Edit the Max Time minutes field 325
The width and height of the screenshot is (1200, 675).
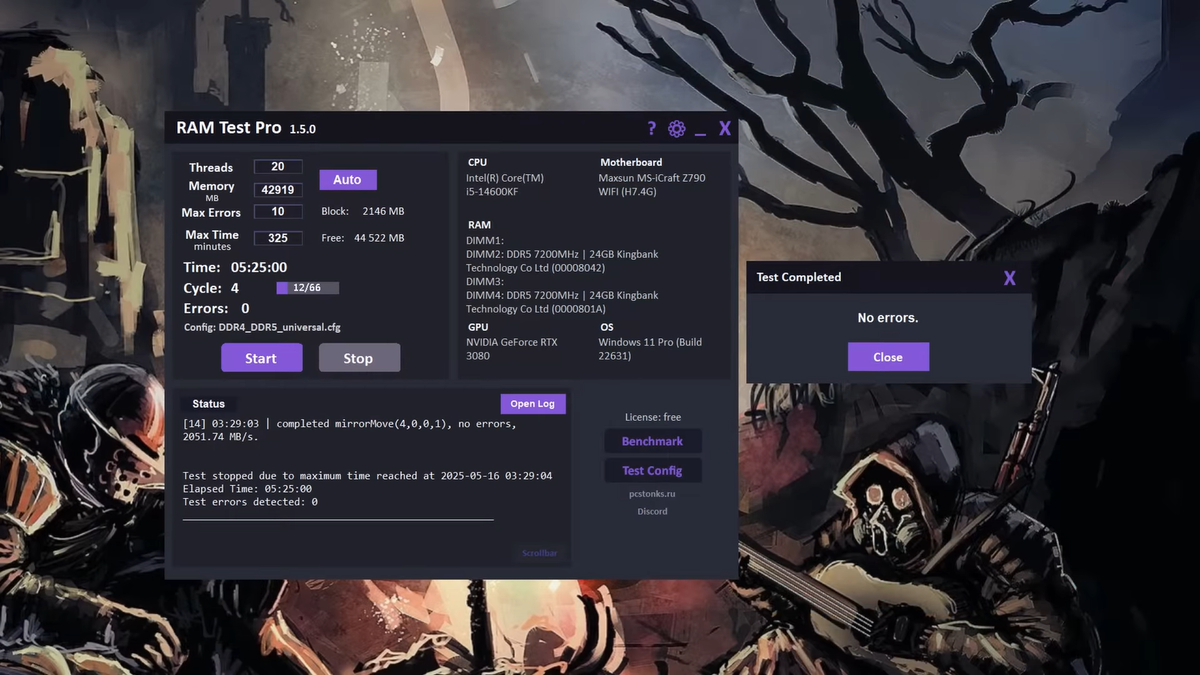(x=278, y=238)
